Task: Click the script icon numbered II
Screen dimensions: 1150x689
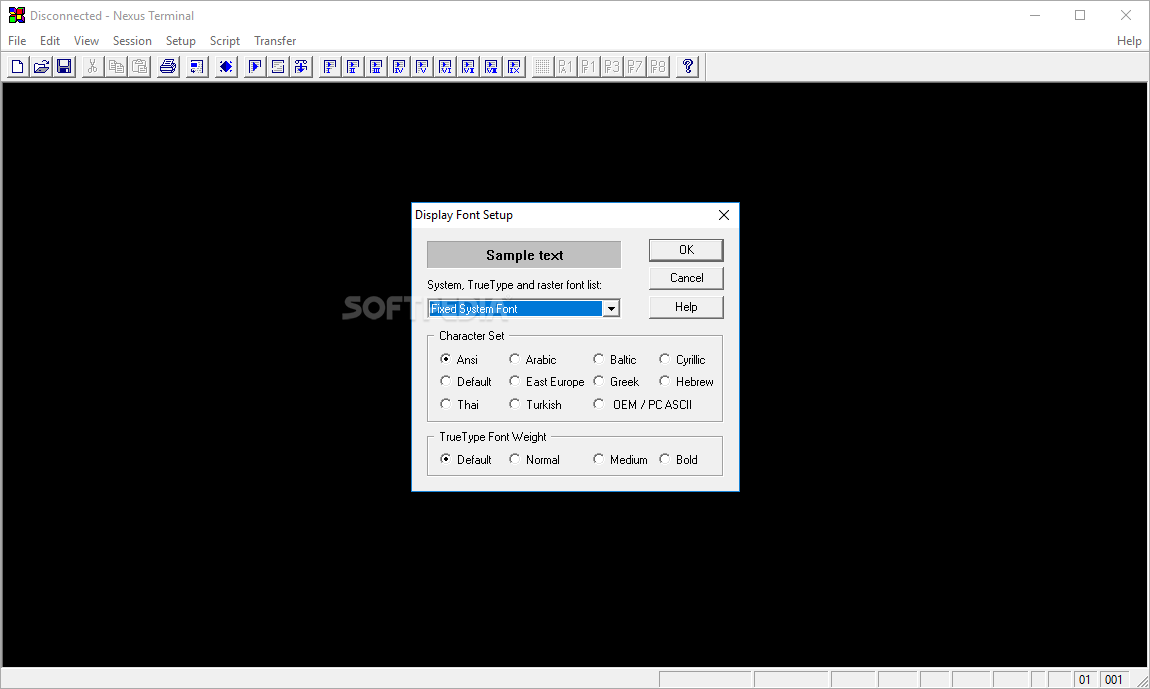Action: [x=353, y=67]
